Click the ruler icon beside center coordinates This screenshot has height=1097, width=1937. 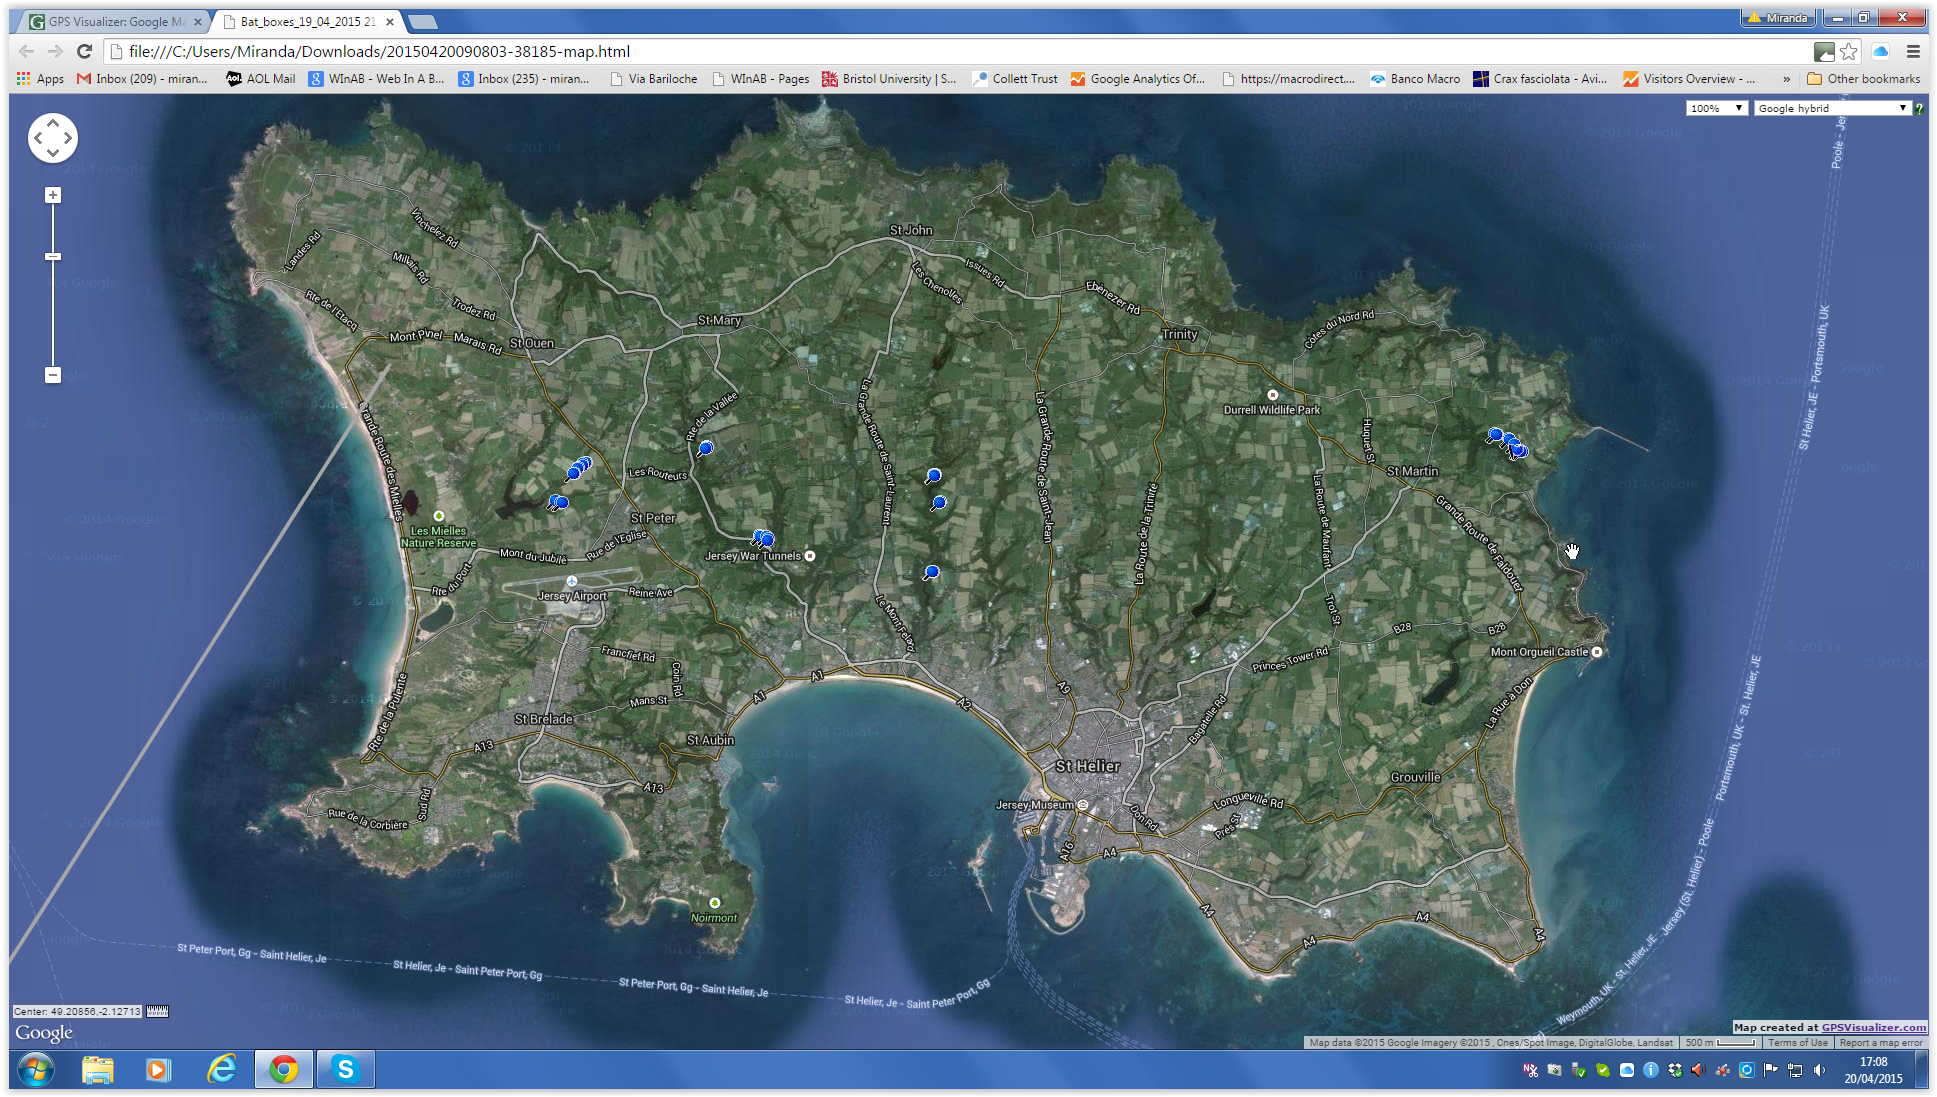tap(157, 1011)
